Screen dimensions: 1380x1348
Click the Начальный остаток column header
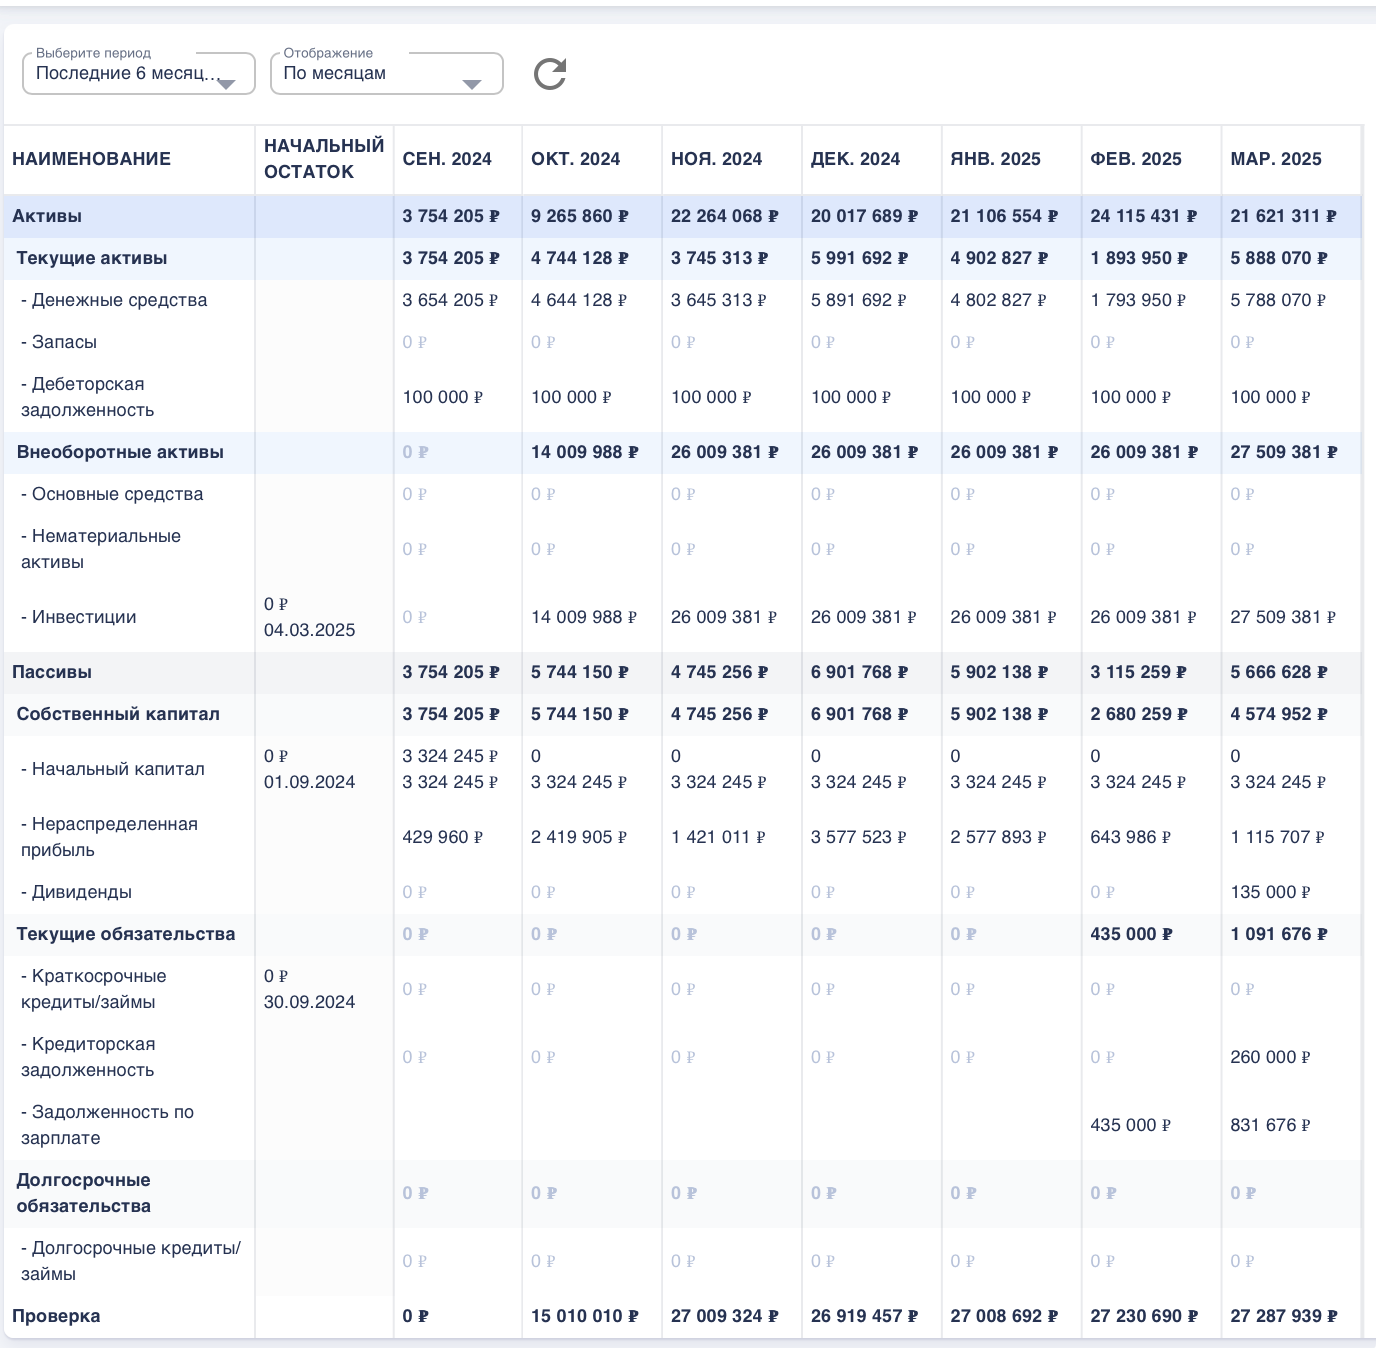[x=324, y=159]
